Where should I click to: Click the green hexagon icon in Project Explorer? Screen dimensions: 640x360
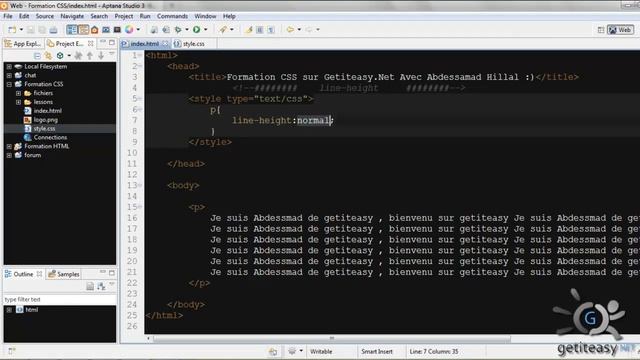point(60,56)
